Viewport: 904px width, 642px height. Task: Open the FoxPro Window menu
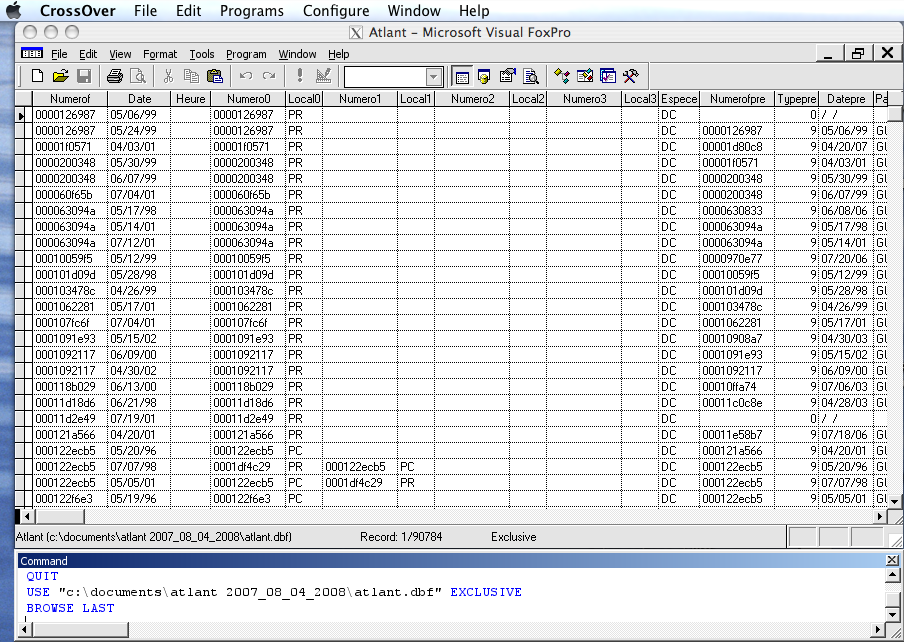point(297,54)
